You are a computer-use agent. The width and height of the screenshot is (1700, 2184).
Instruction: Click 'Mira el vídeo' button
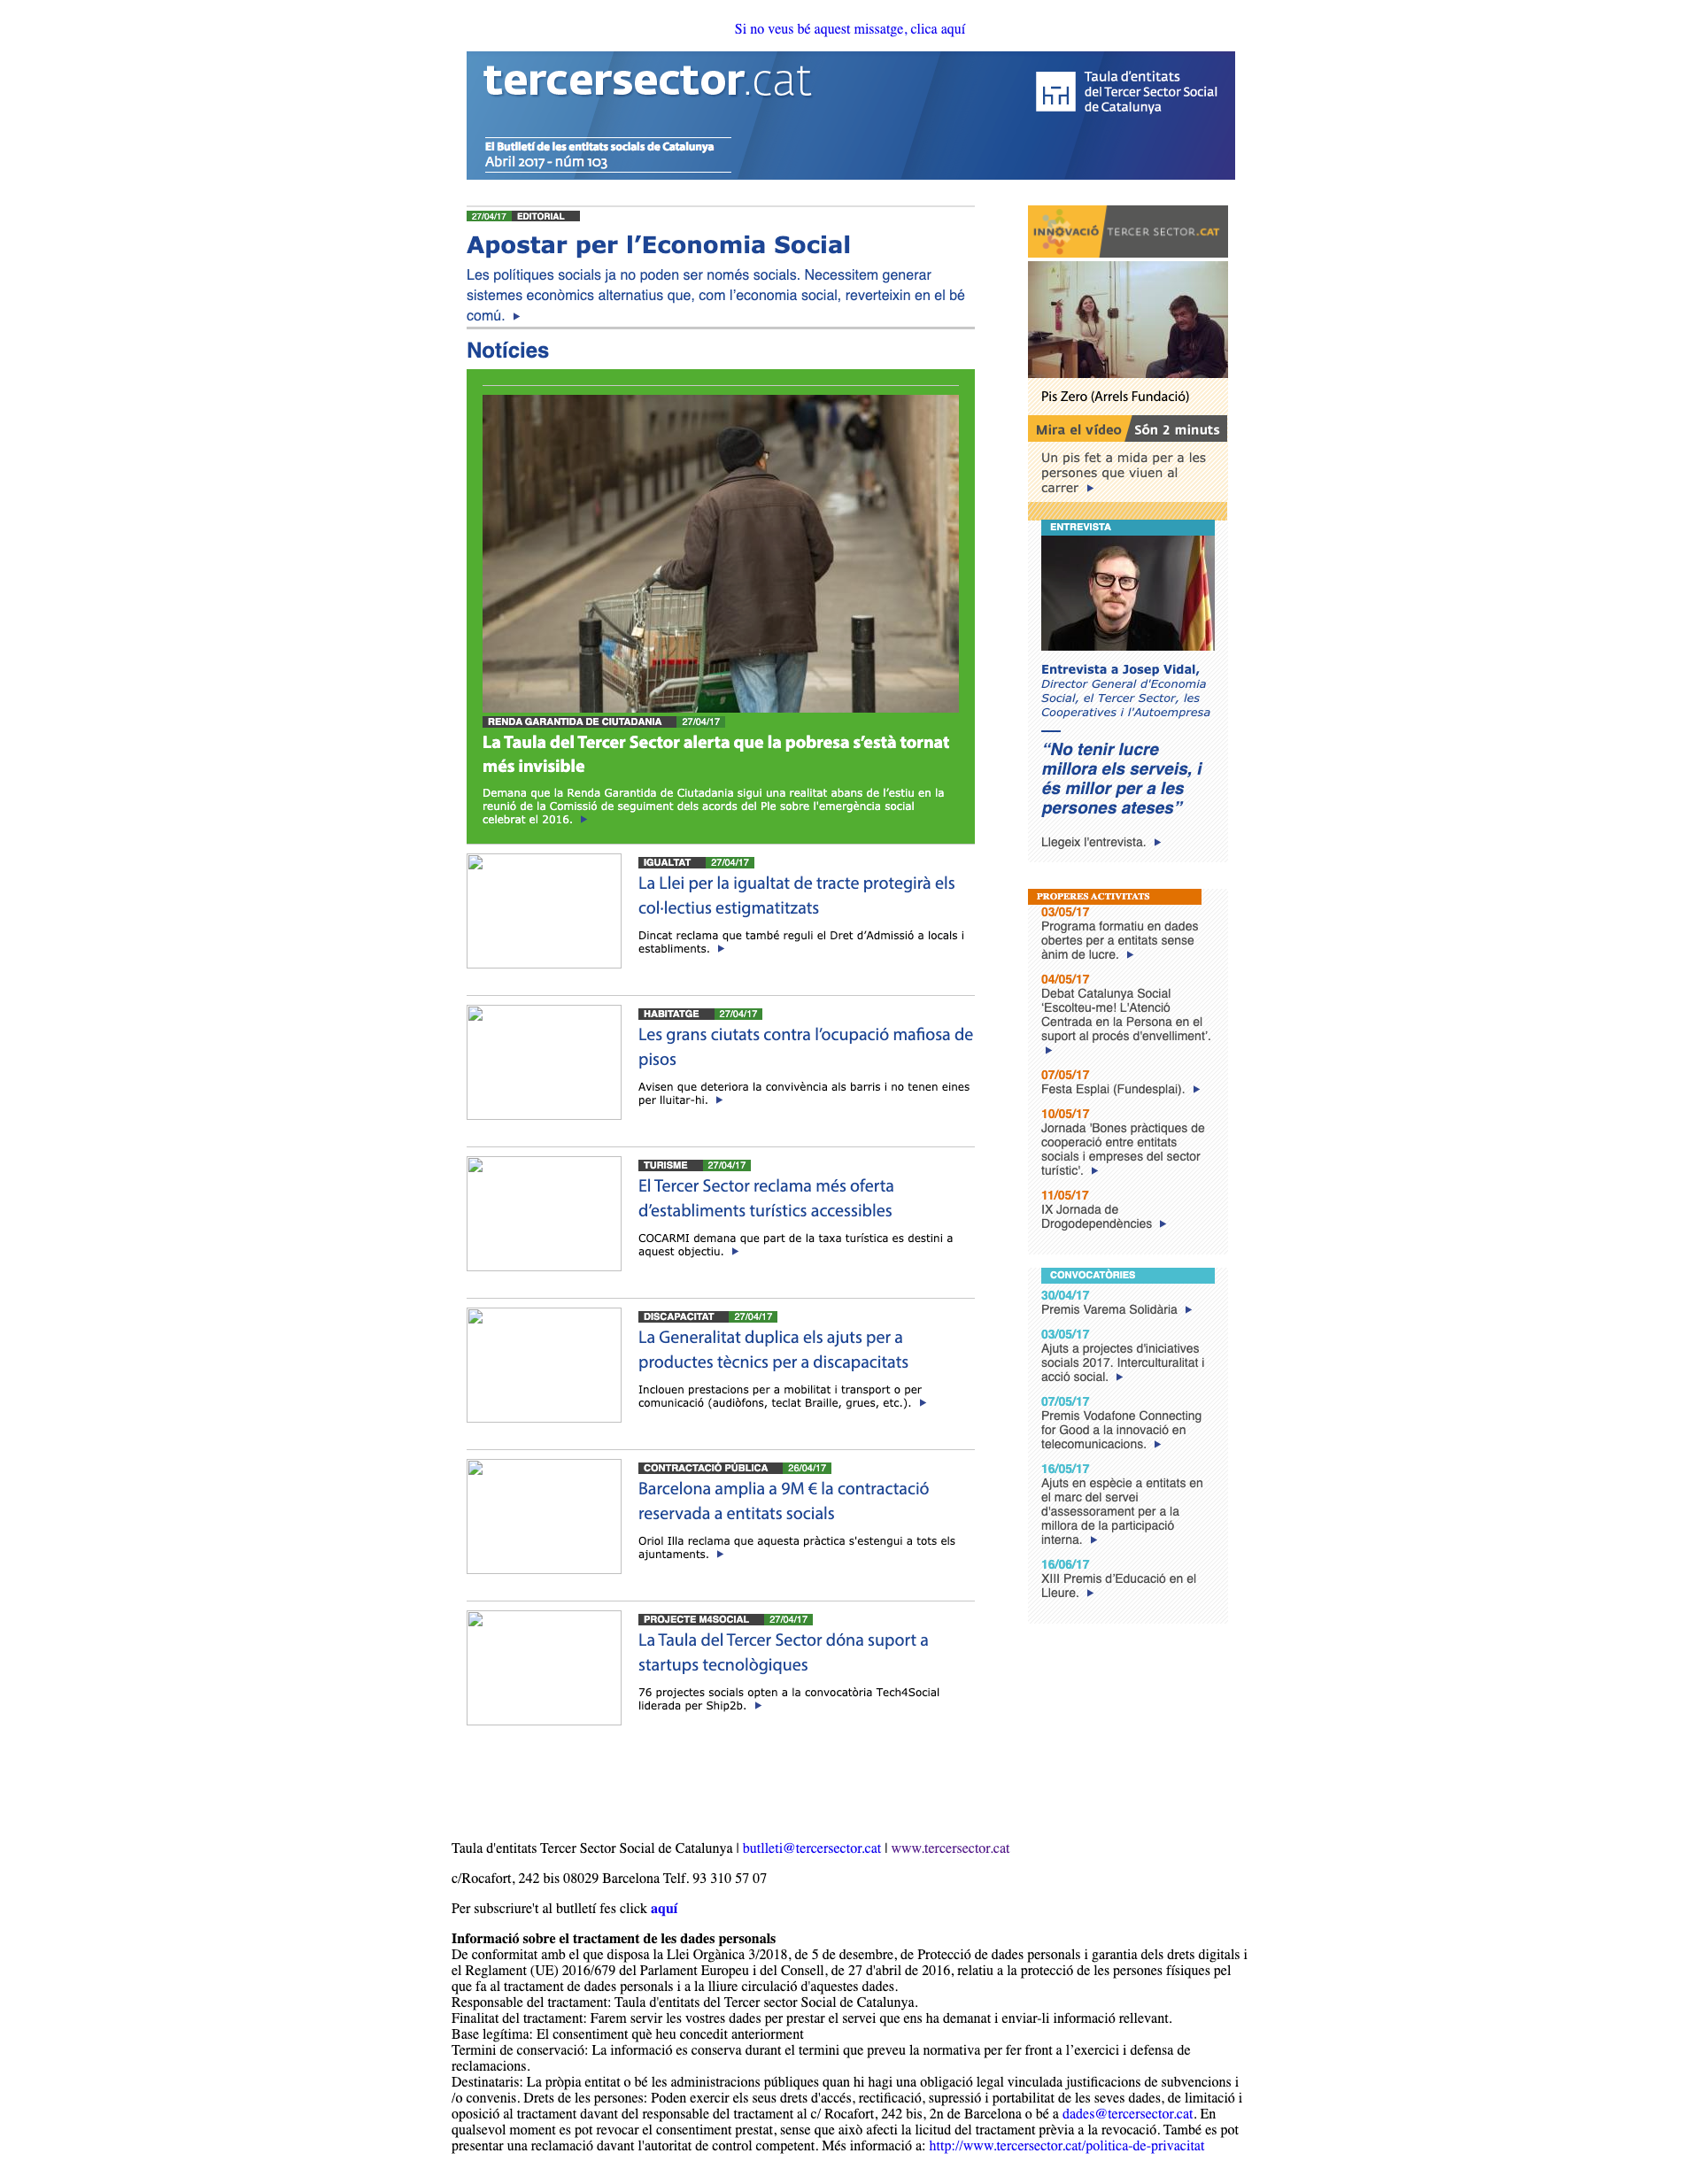click(1078, 430)
